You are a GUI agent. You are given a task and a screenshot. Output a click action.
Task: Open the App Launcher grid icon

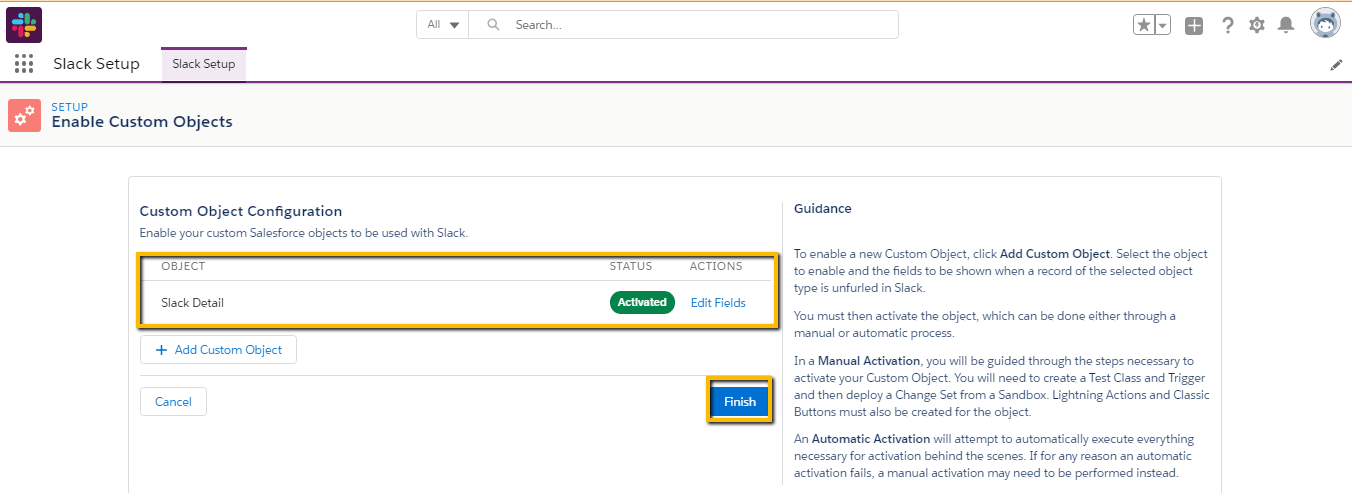pos(24,64)
